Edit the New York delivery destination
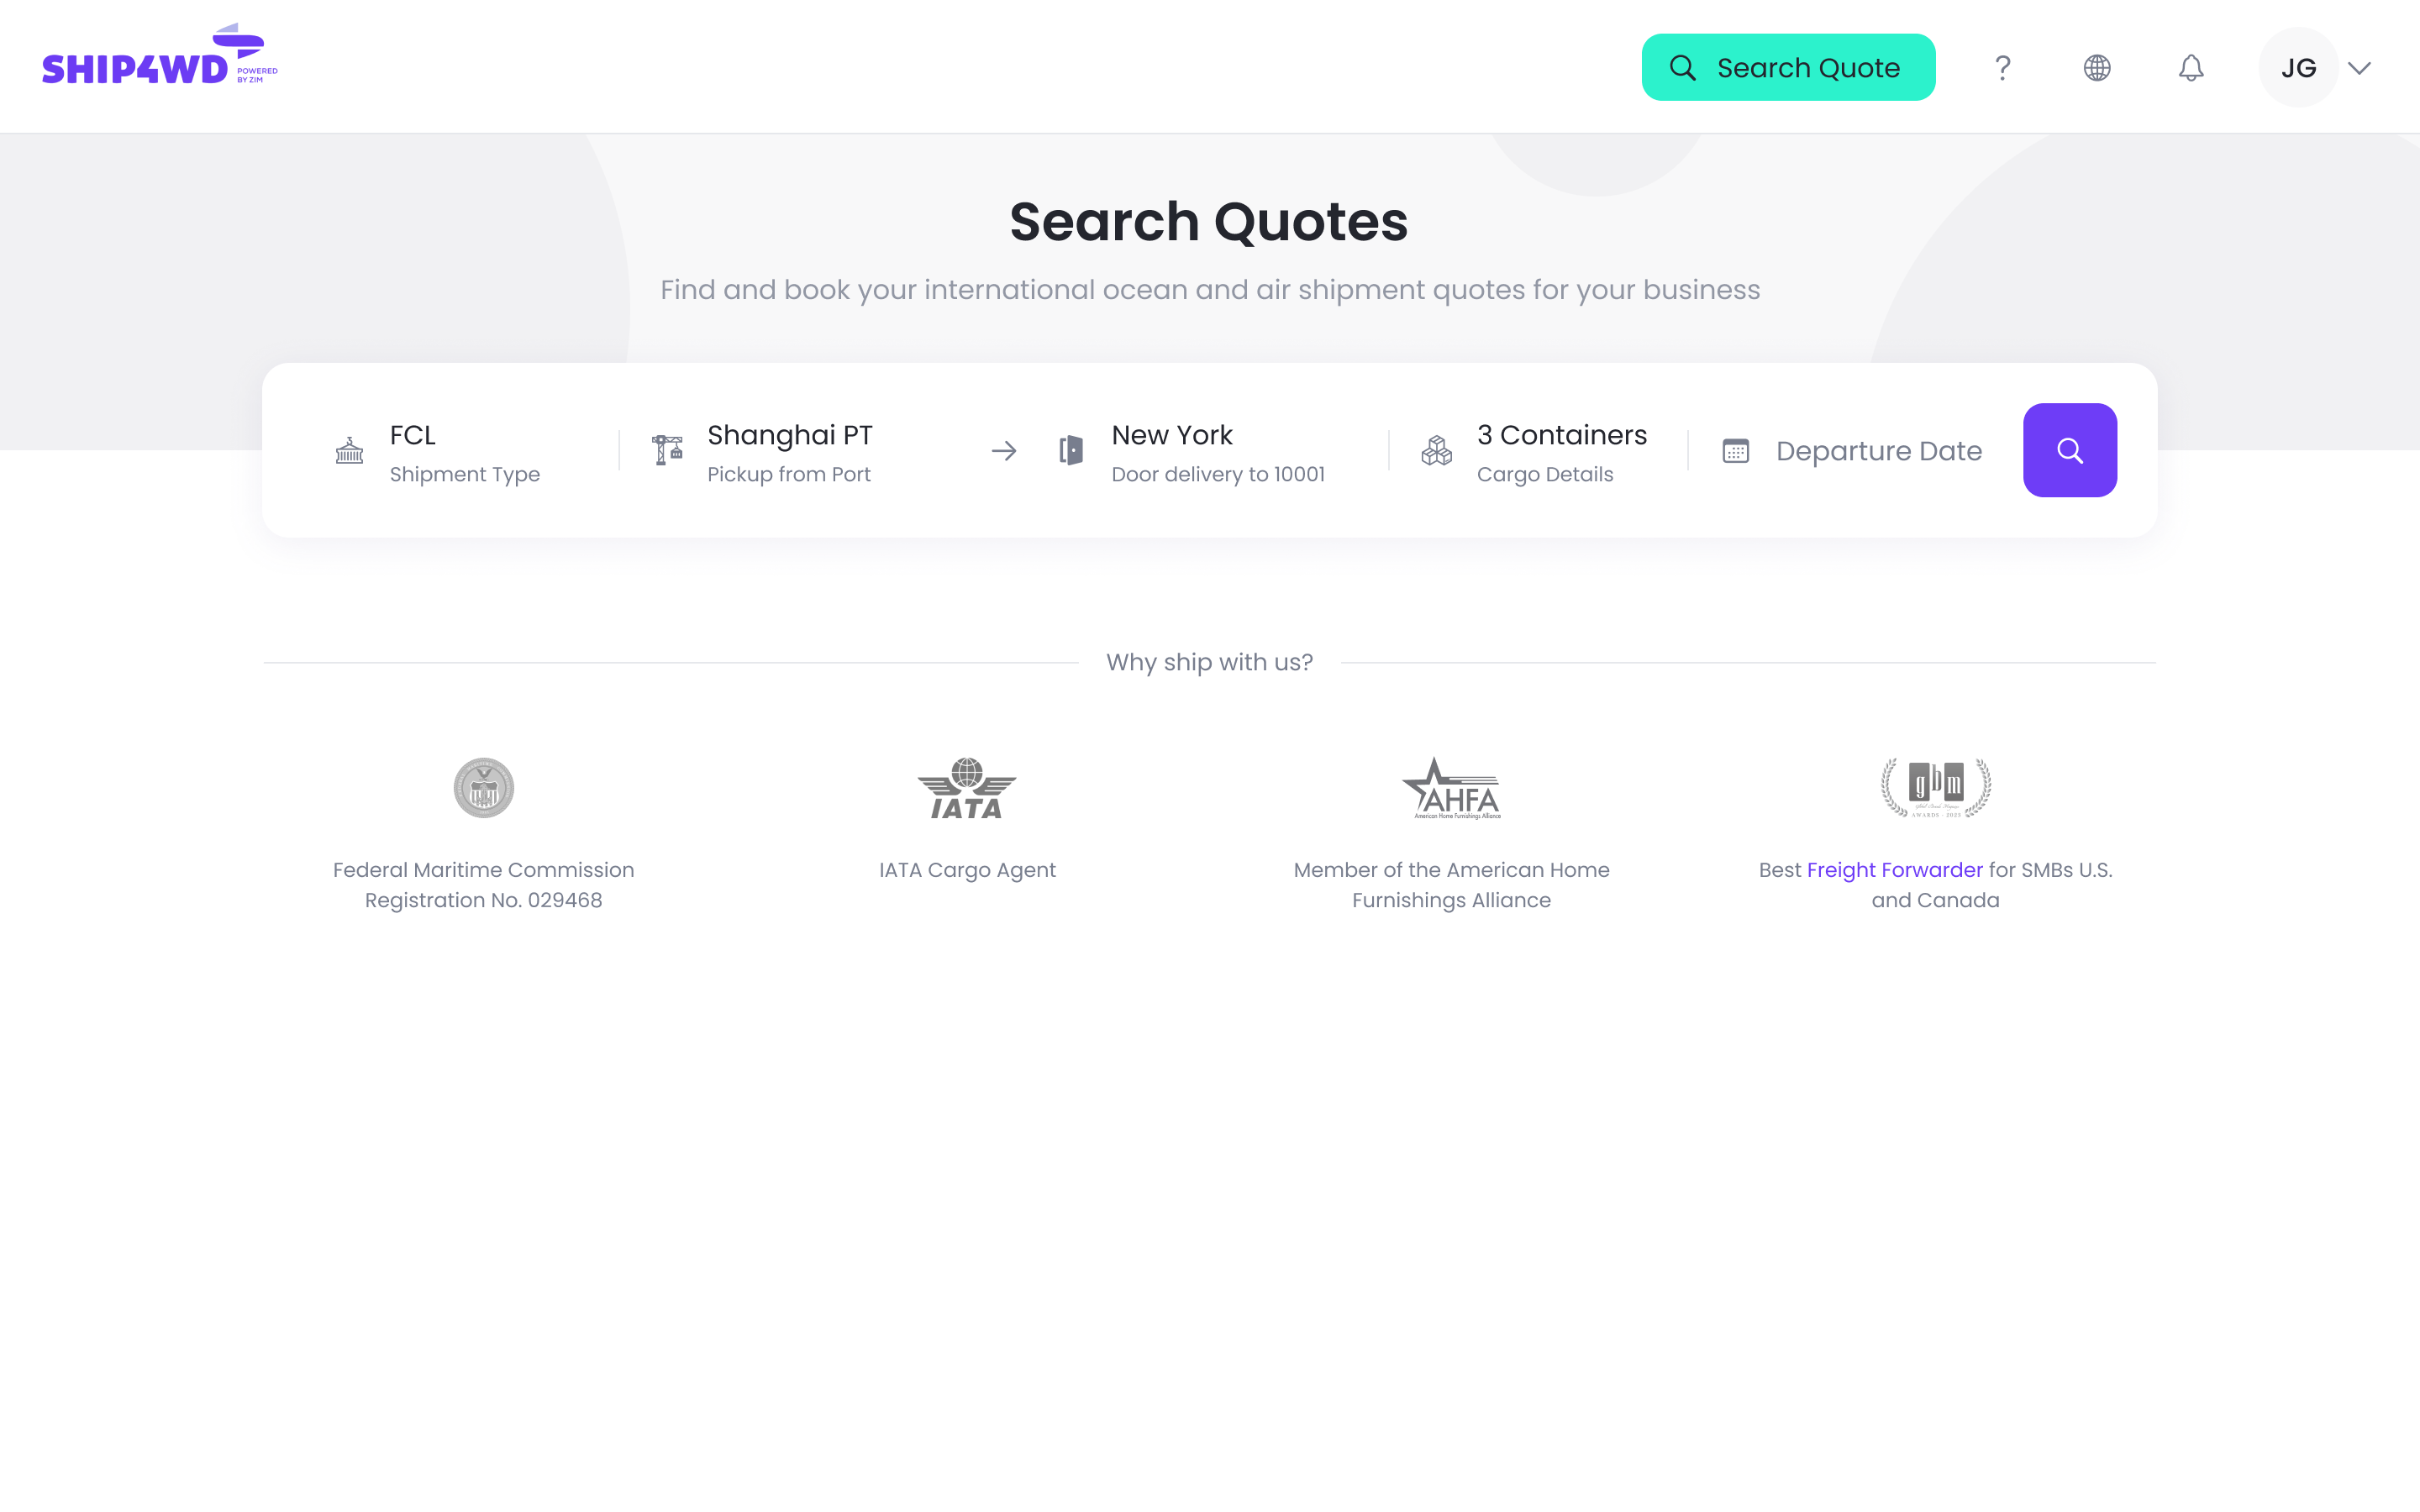Viewport: 2420px width, 1512px height. coord(1217,453)
